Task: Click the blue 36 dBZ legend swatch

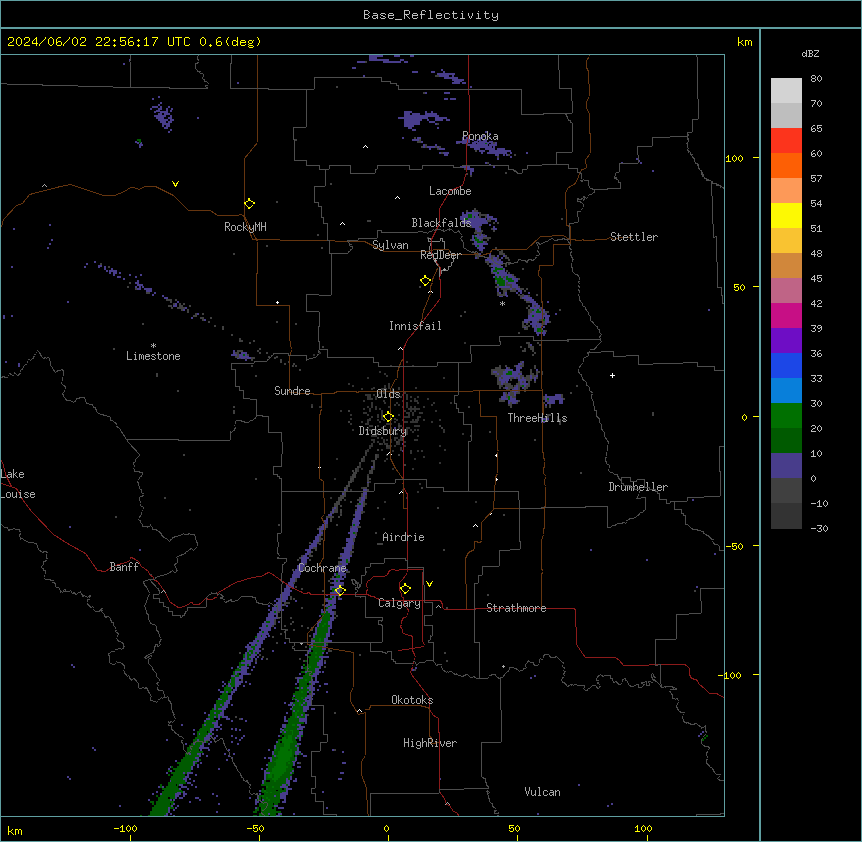Action: pyautogui.click(x=786, y=365)
